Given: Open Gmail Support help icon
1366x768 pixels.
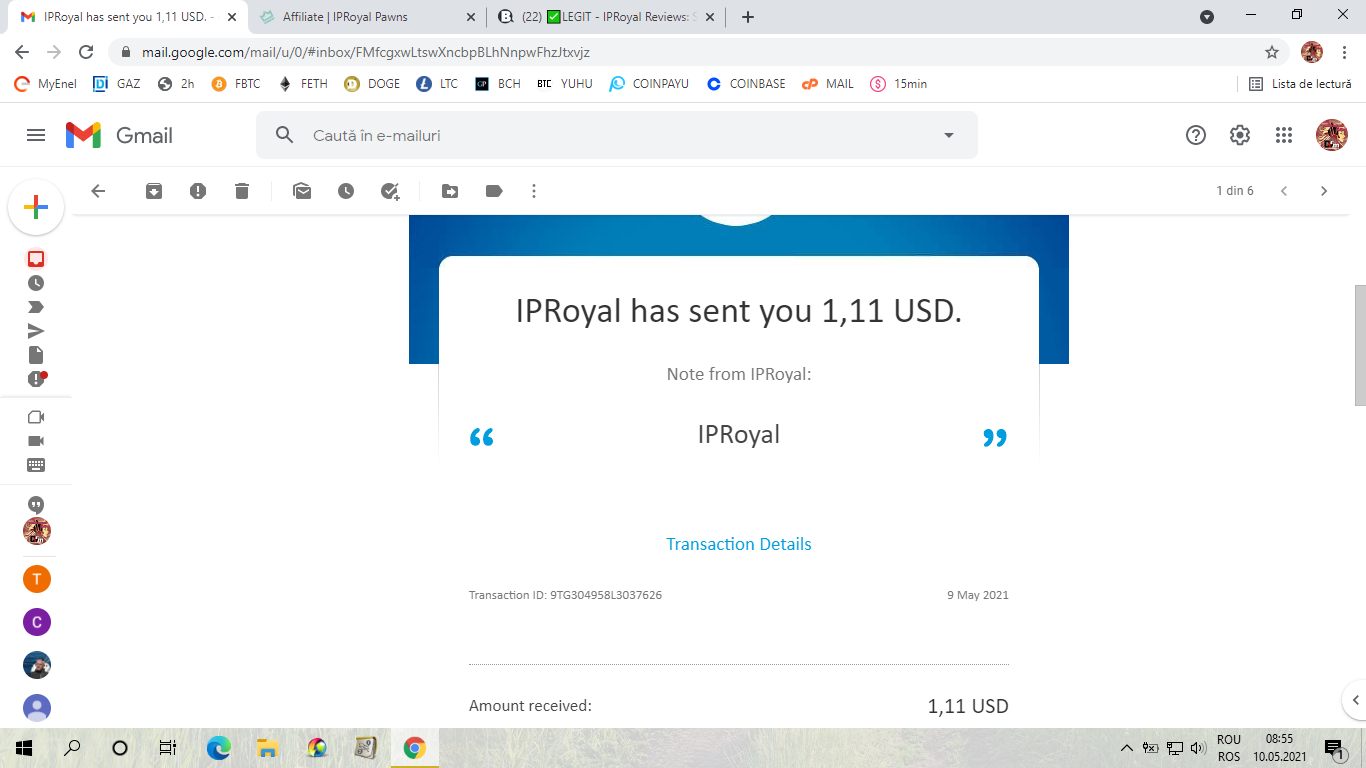Looking at the screenshot, I should point(1196,135).
